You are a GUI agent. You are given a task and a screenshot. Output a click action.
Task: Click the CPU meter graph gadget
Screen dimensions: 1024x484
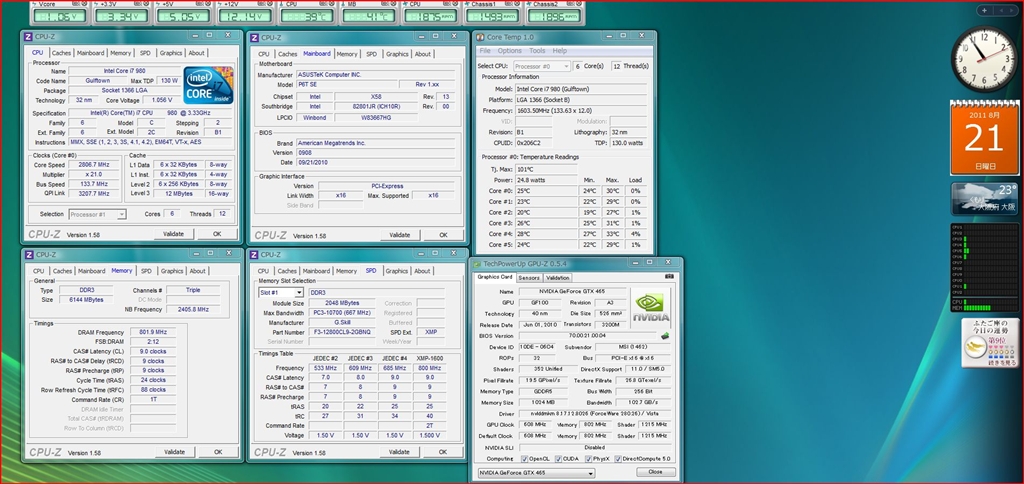pos(982,267)
